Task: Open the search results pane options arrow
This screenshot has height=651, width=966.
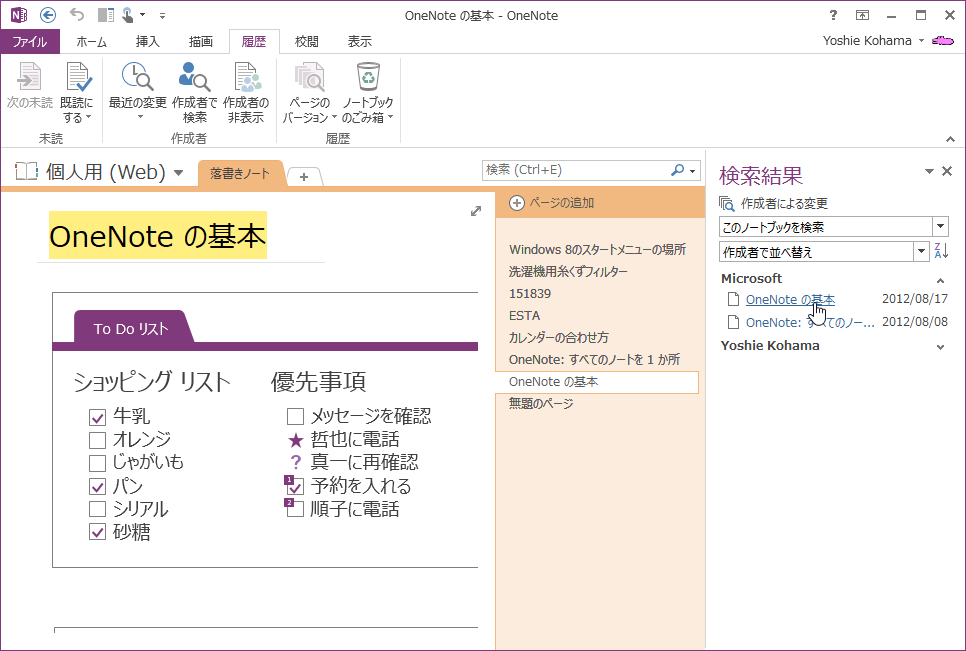Action: point(929,171)
